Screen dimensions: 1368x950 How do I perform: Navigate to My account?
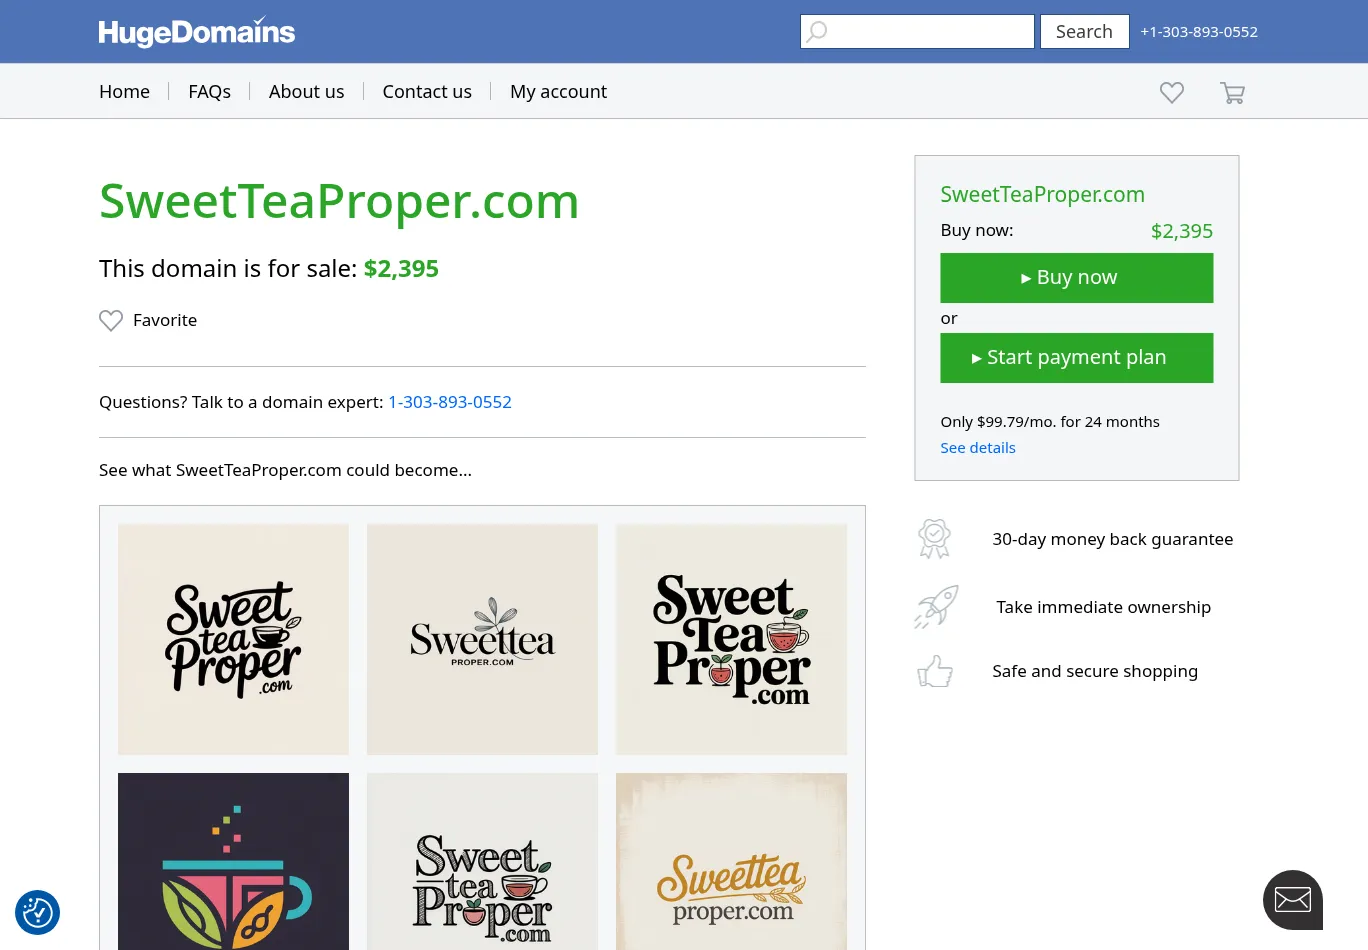[x=558, y=92]
